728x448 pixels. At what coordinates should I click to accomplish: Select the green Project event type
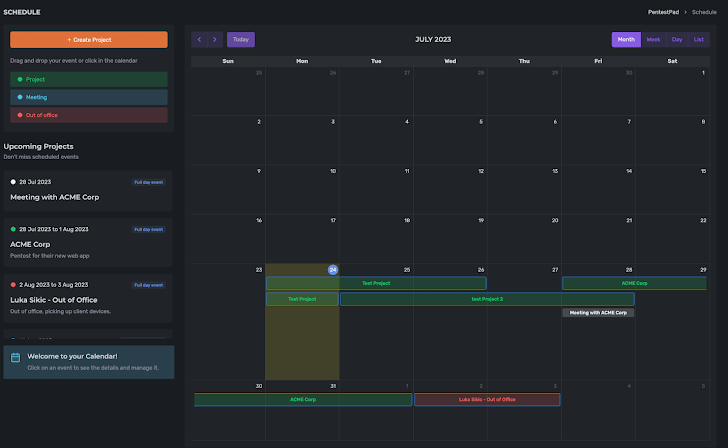[89, 79]
